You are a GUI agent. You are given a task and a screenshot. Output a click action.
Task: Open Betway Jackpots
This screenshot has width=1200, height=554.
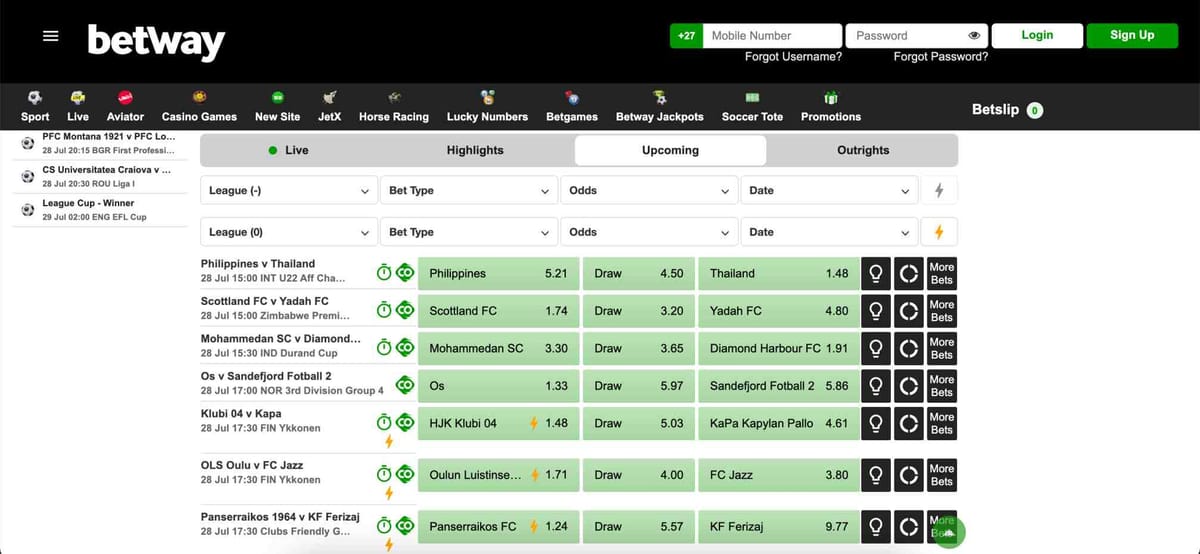tap(659, 107)
